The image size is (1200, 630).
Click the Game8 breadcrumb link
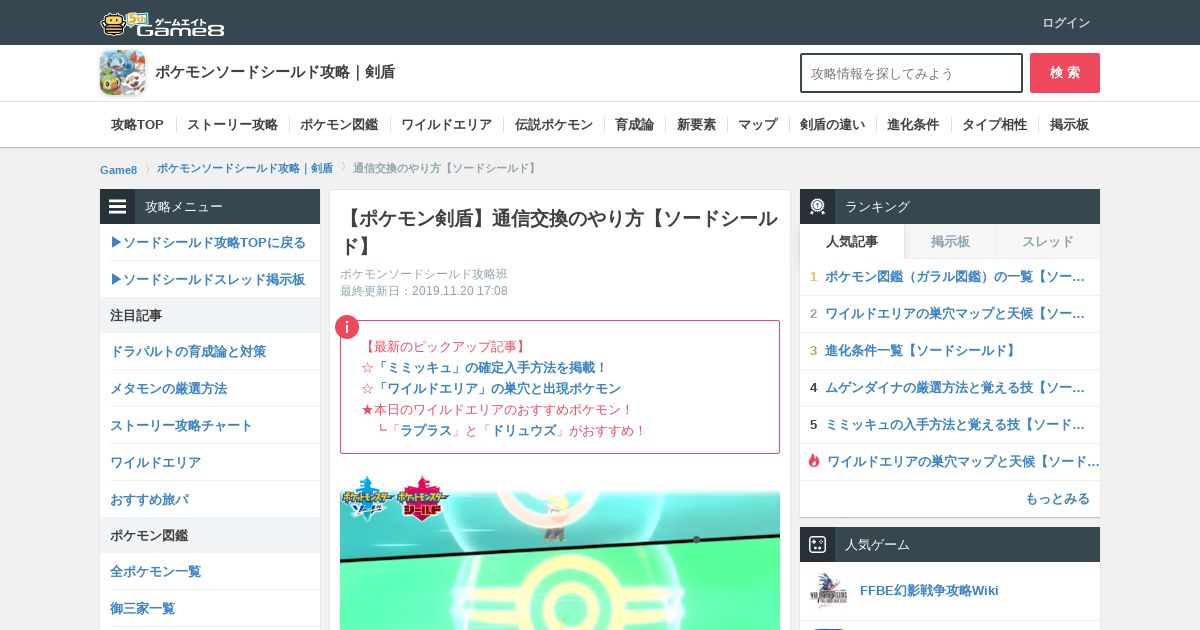[118, 169]
